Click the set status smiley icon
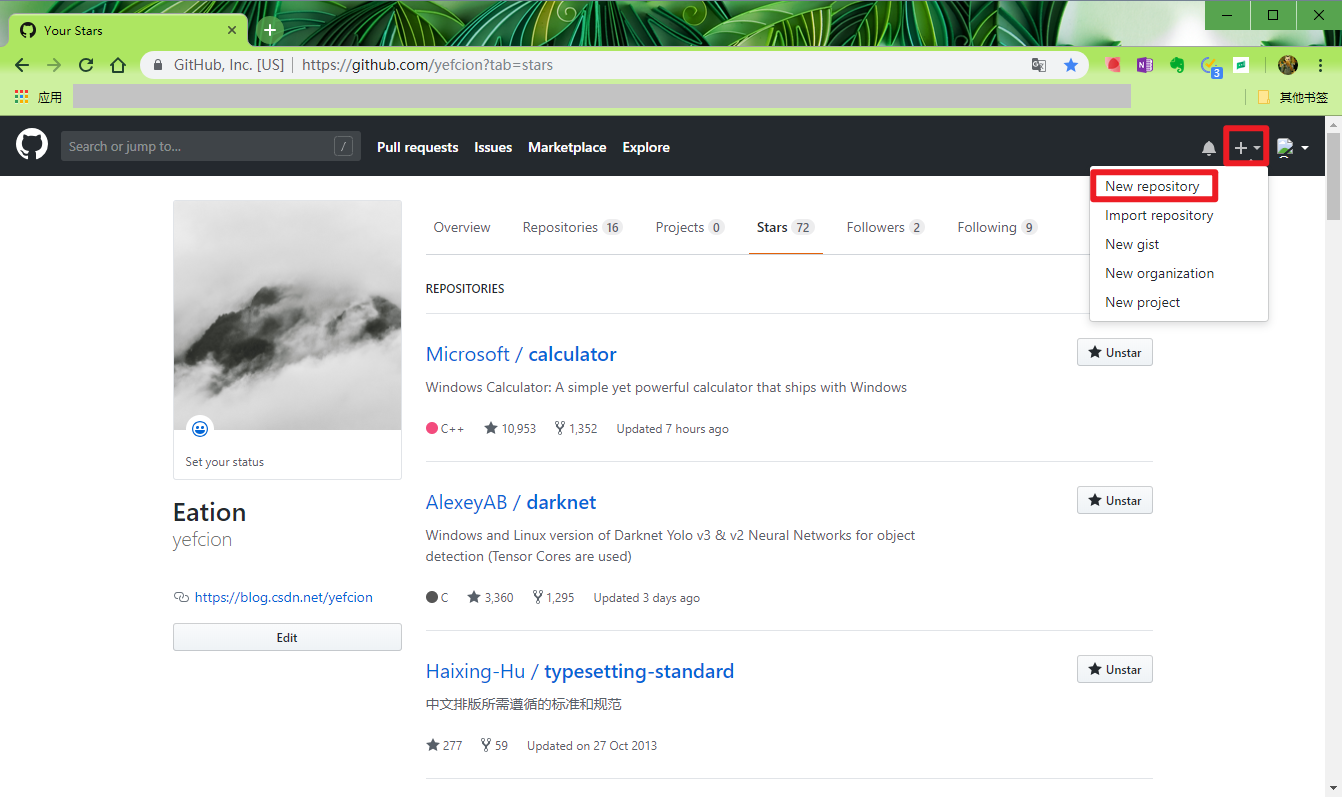 point(200,428)
